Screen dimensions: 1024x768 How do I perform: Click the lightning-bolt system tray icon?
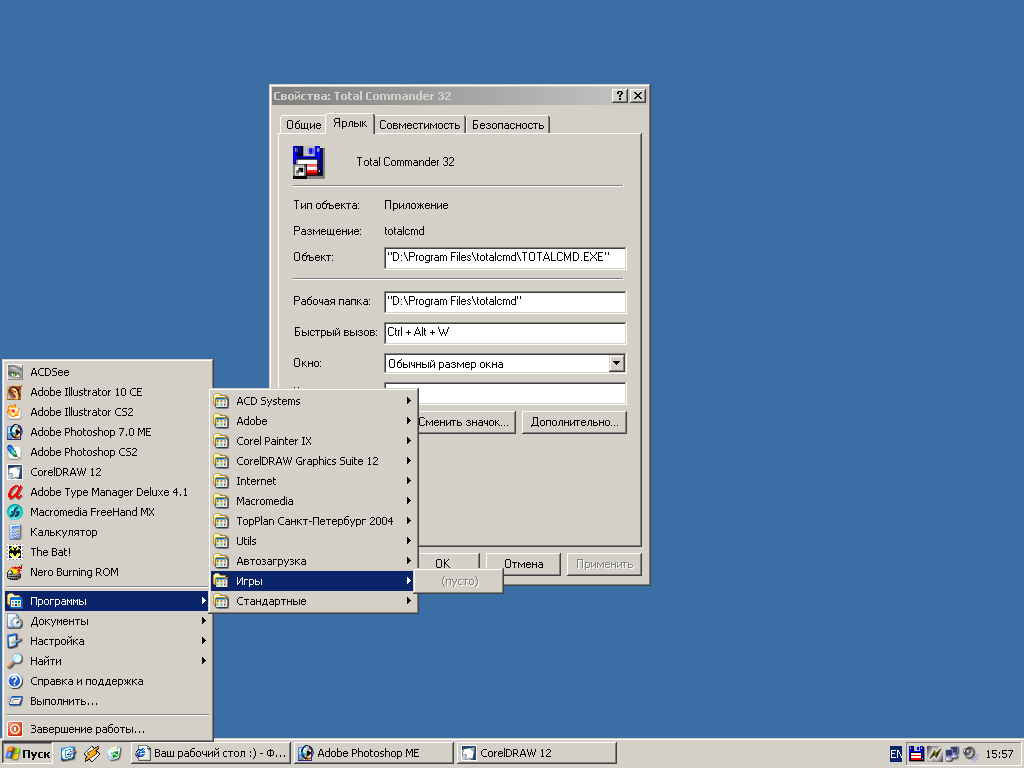(935, 754)
